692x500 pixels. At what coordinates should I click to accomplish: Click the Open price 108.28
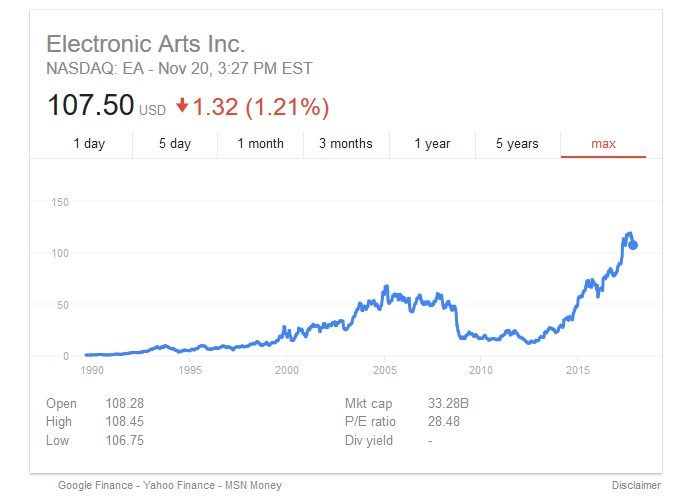(x=125, y=403)
